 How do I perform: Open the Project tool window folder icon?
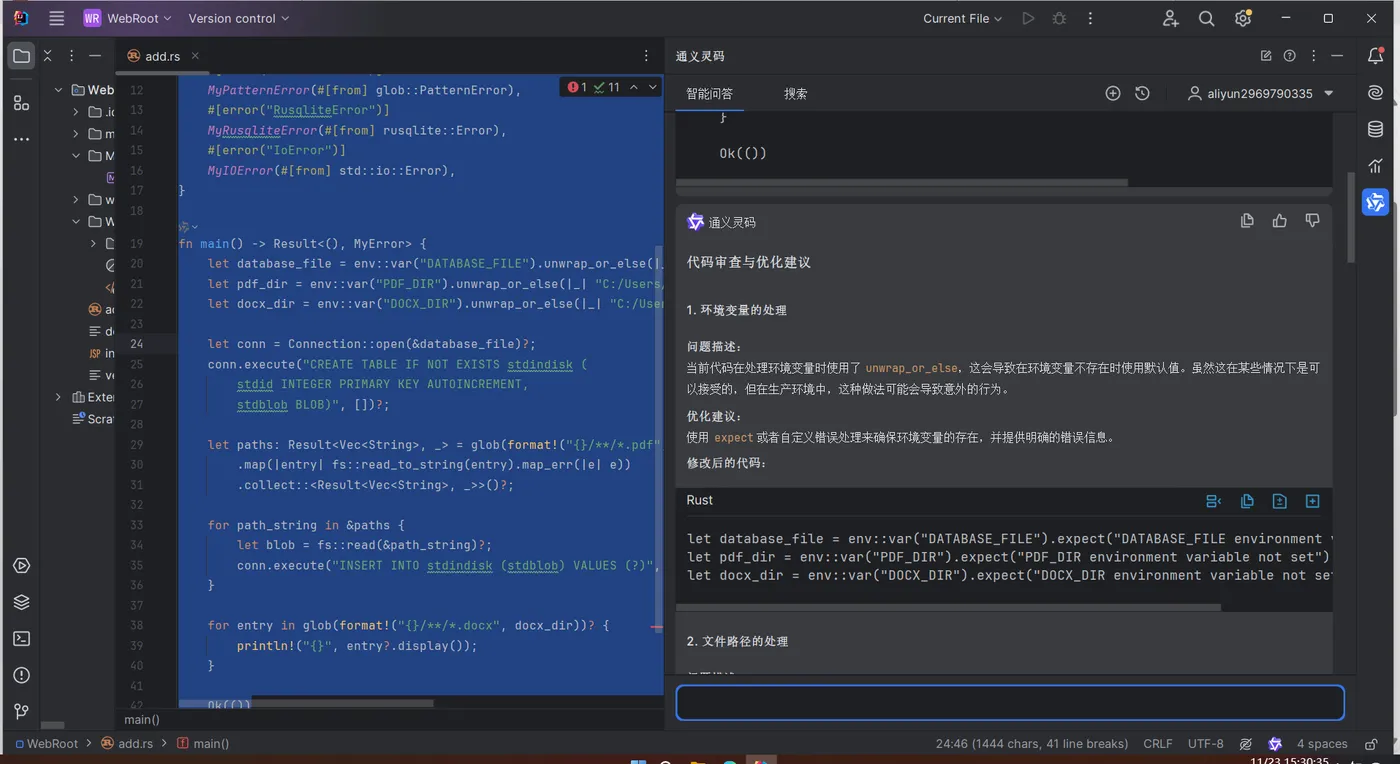(x=21, y=56)
